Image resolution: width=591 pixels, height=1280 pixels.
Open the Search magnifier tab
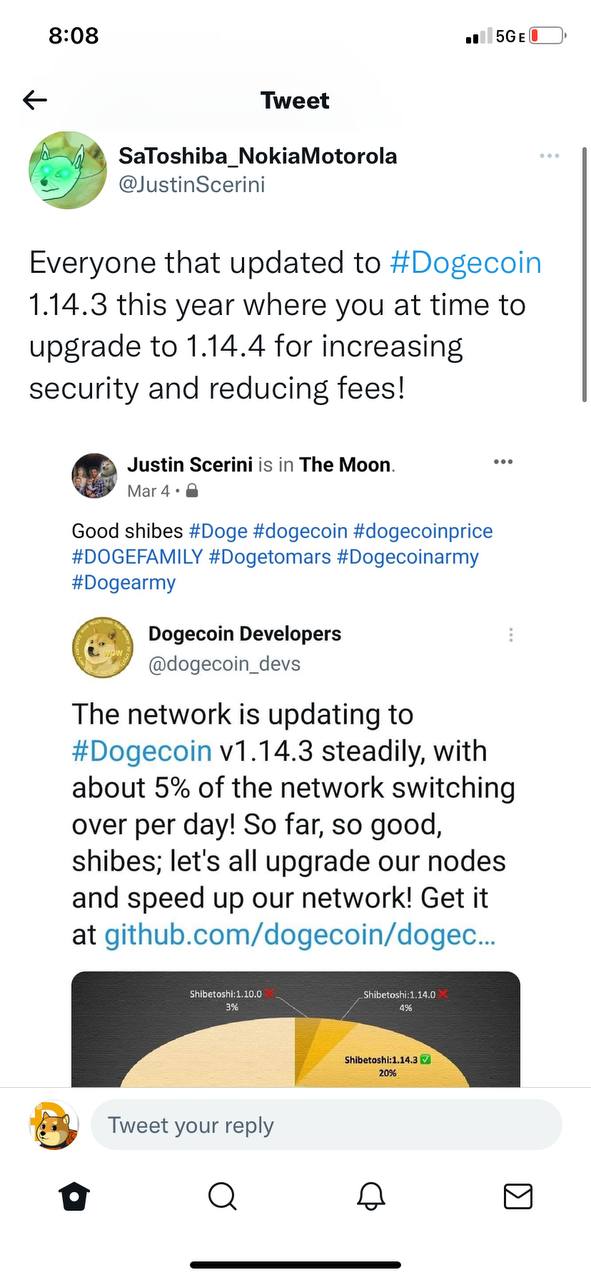pyautogui.click(x=222, y=1196)
